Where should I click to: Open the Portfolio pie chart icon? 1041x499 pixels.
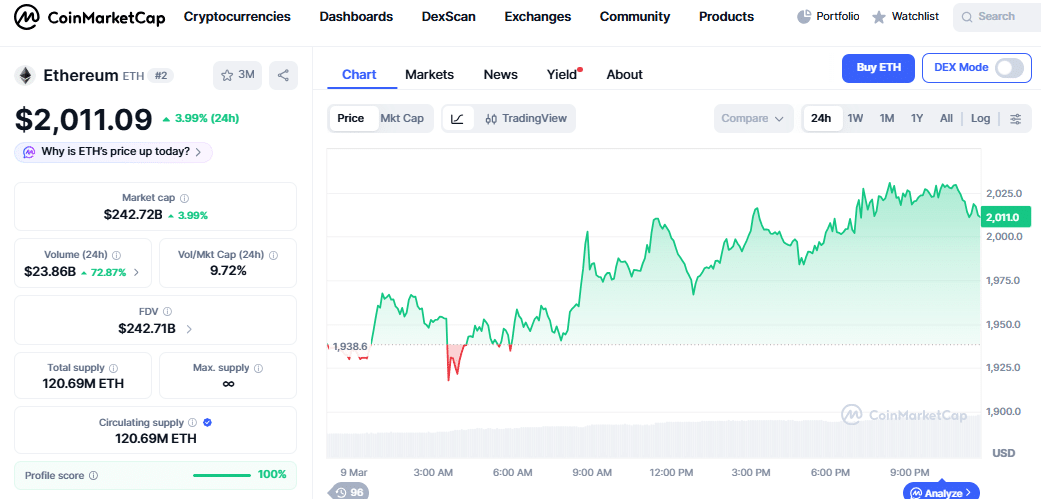(804, 17)
